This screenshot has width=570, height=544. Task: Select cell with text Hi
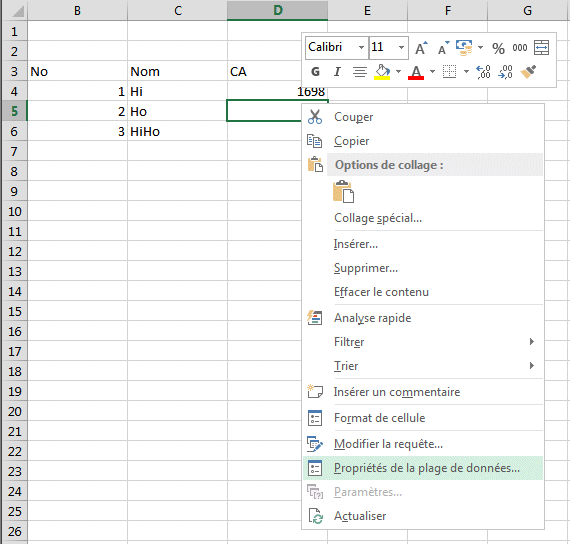pos(177,91)
